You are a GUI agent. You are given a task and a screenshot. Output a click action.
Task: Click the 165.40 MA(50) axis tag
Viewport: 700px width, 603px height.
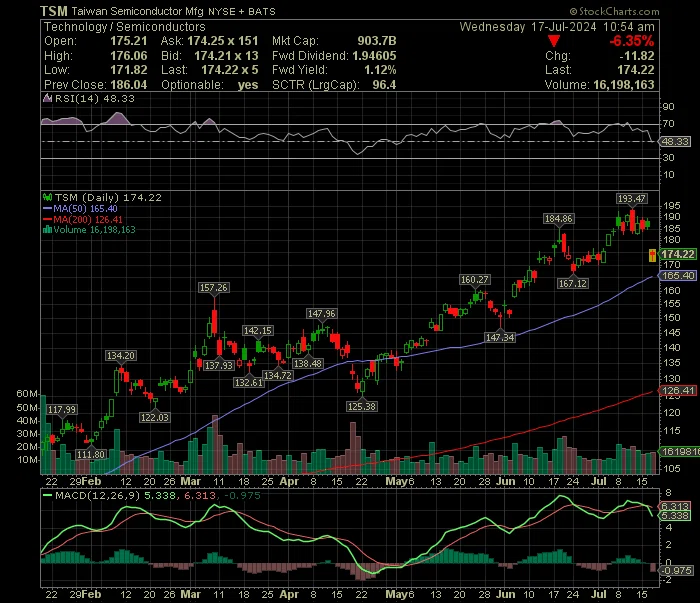[678, 276]
